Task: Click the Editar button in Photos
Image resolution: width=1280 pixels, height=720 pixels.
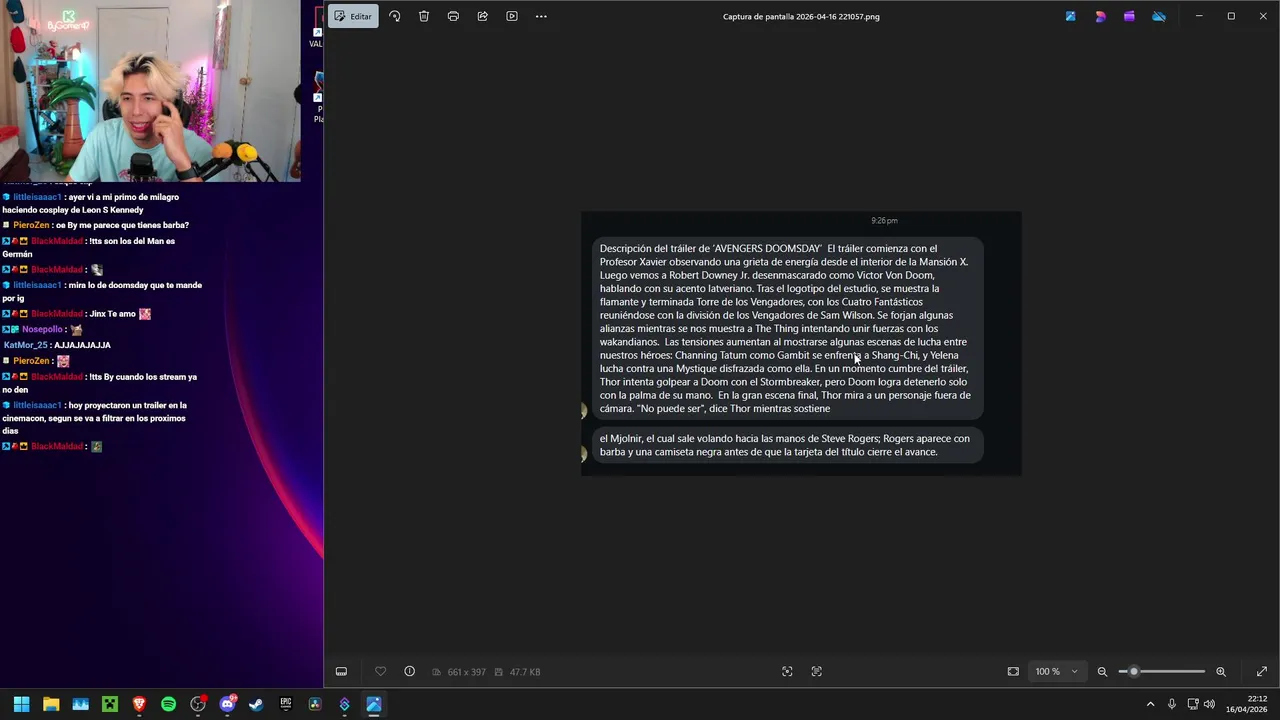Action: point(353,16)
